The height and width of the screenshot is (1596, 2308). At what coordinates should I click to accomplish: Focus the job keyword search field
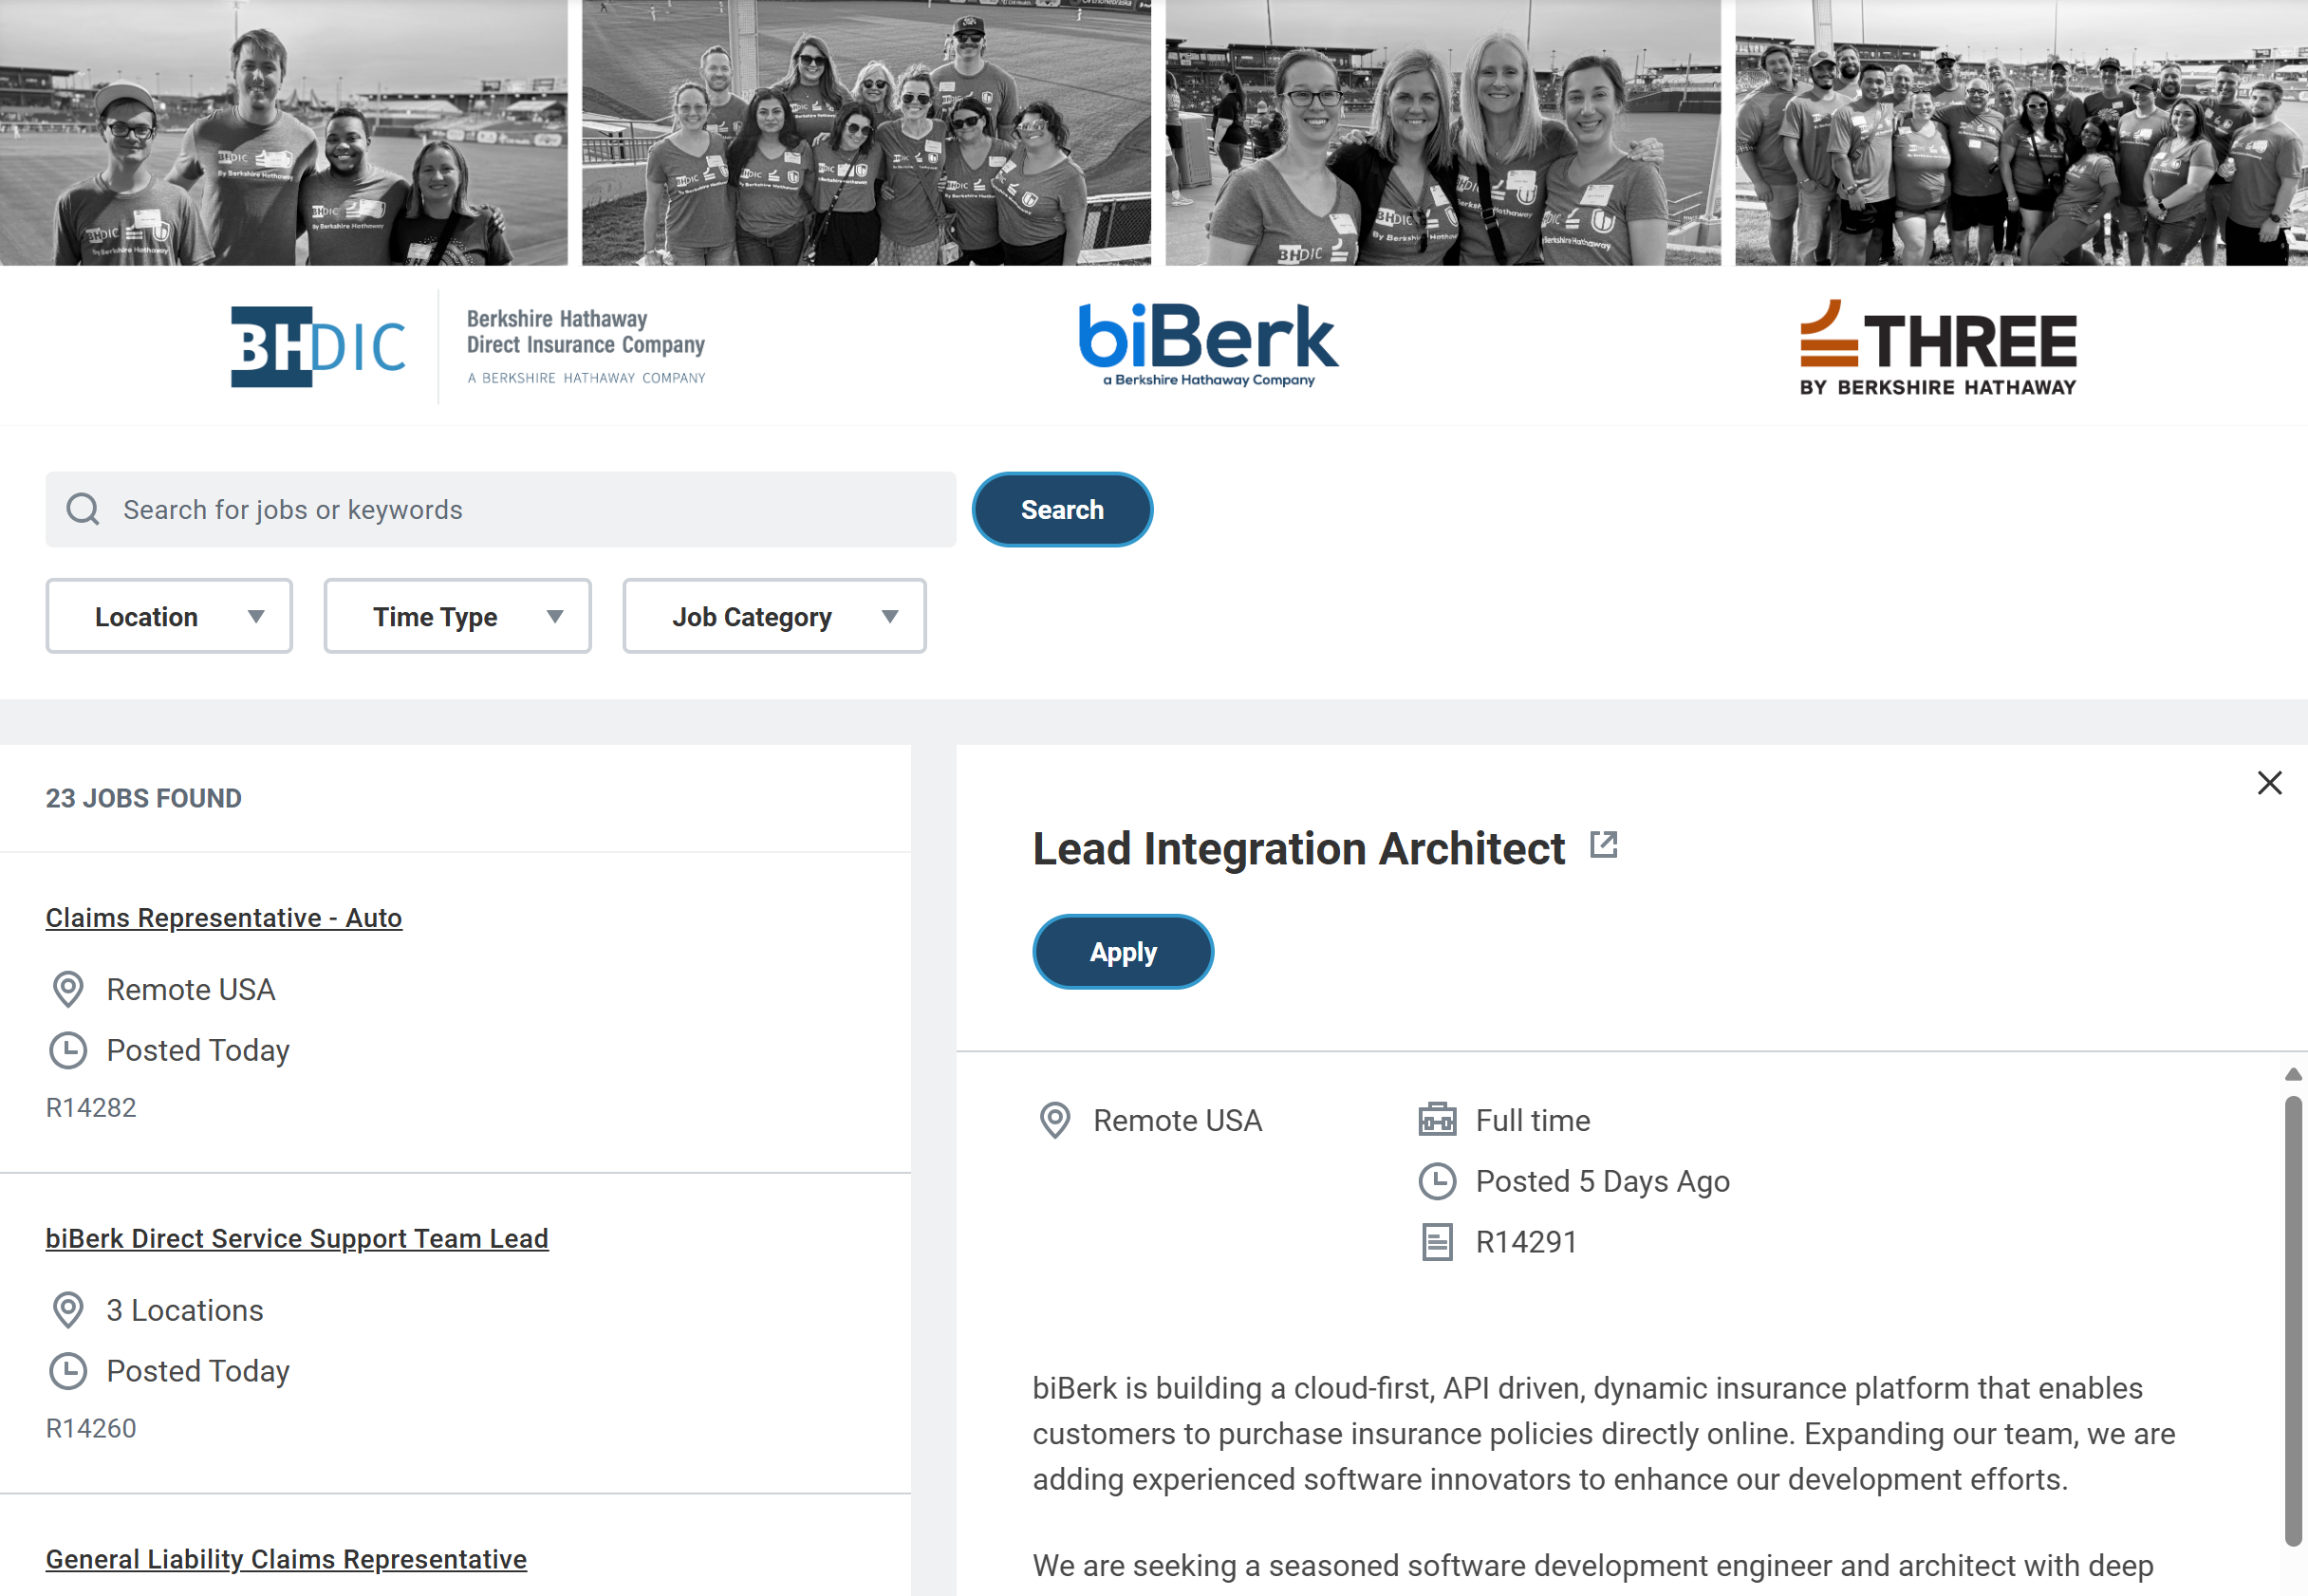tap(501, 509)
